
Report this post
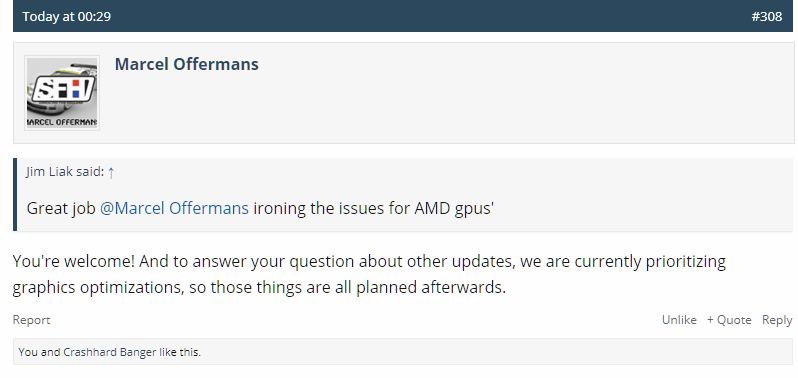32,320
